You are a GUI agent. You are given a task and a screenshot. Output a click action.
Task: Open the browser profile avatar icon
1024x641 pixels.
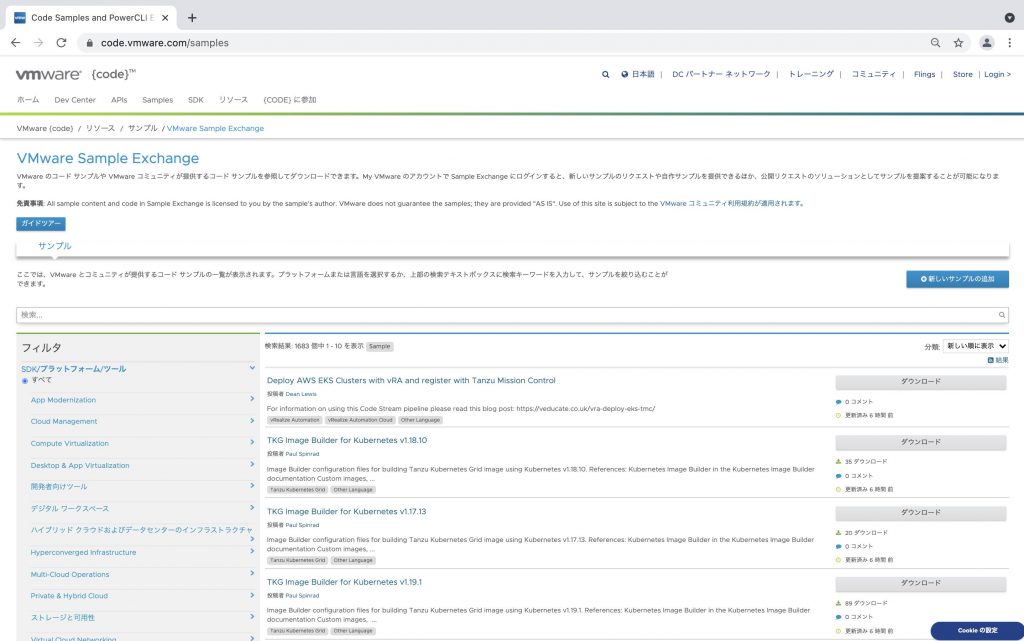tap(987, 43)
